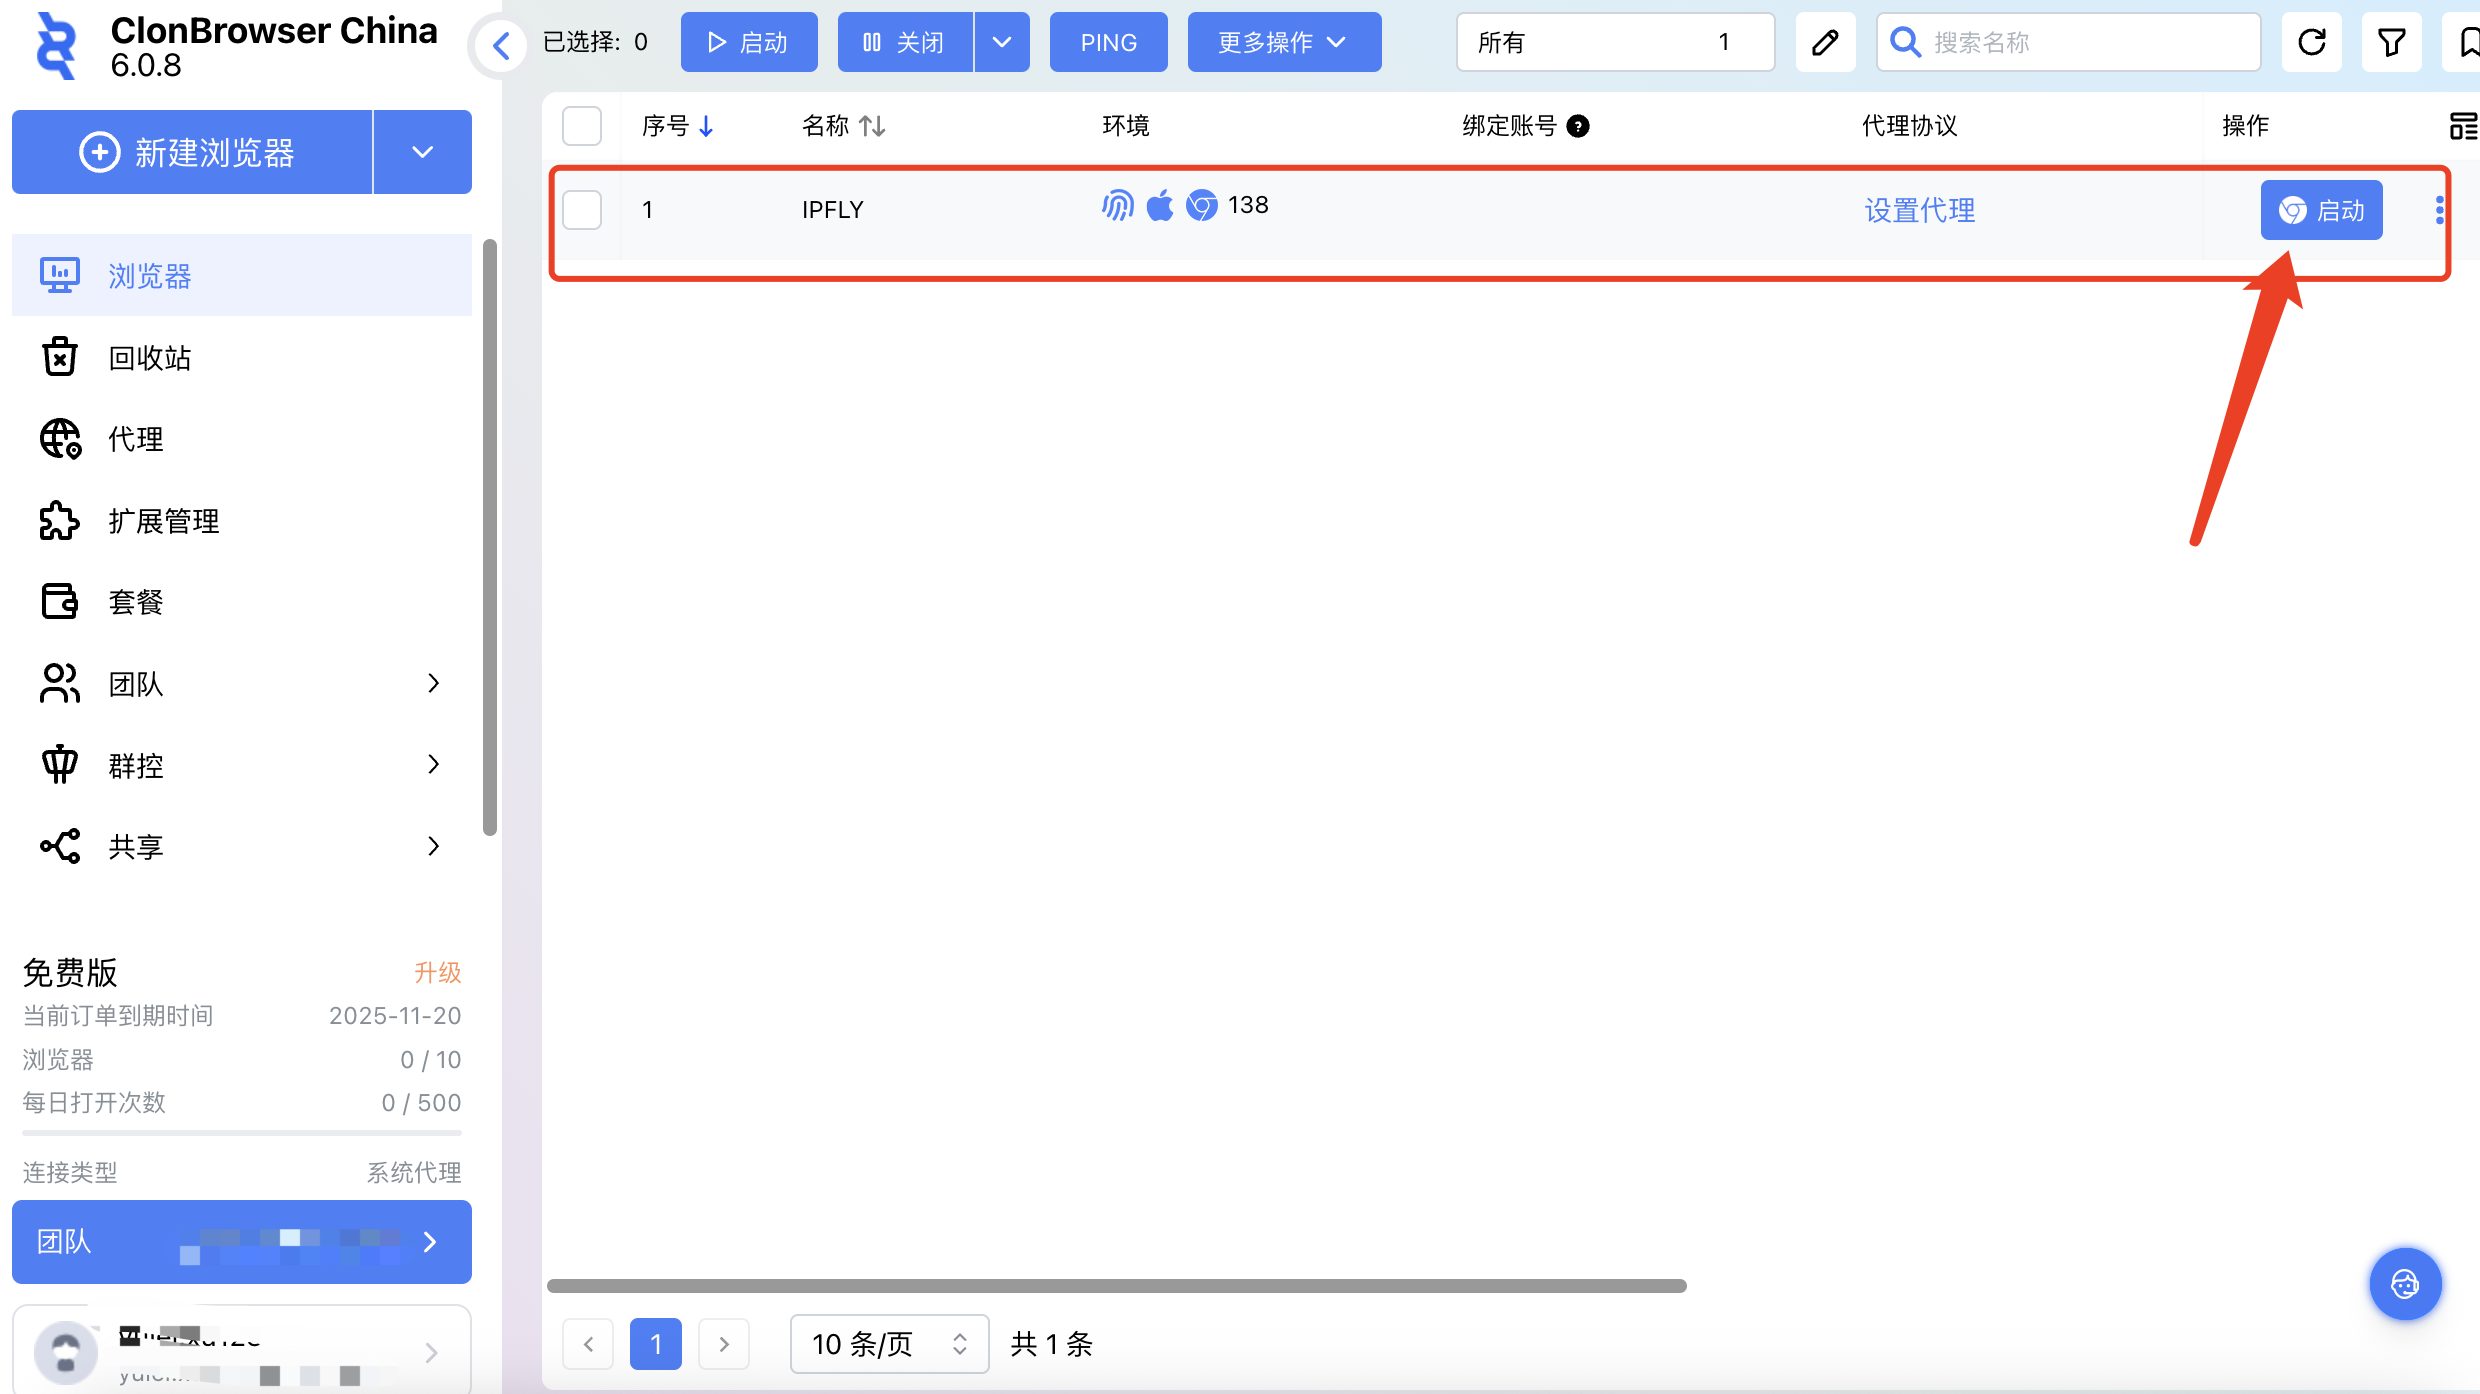The width and height of the screenshot is (2480, 1394).
Task: Open the filter funnel icon
Action: 2391,42
